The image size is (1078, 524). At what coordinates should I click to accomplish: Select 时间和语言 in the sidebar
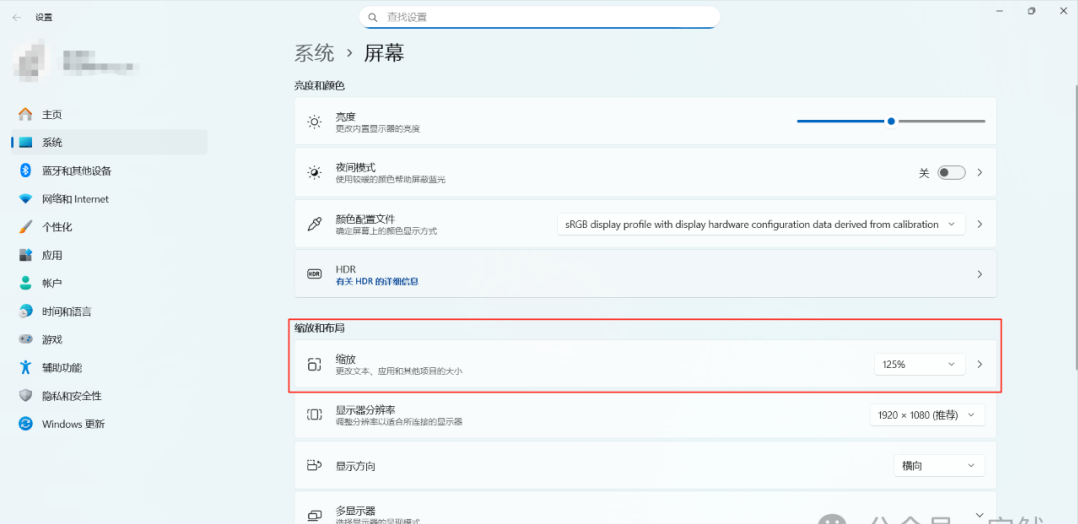pos(67,311)
